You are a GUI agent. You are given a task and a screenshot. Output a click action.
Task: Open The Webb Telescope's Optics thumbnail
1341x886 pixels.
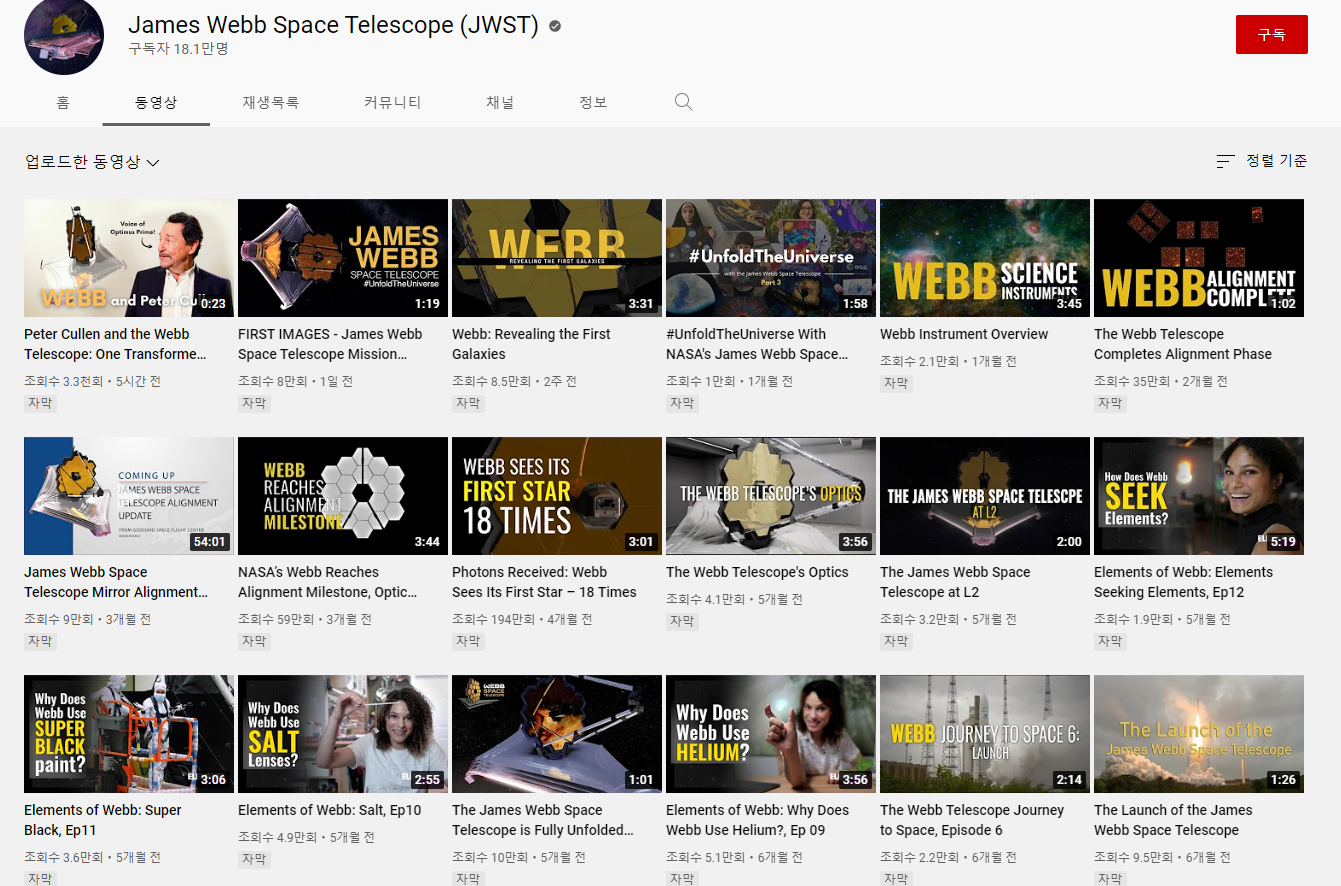pos(771,496)
